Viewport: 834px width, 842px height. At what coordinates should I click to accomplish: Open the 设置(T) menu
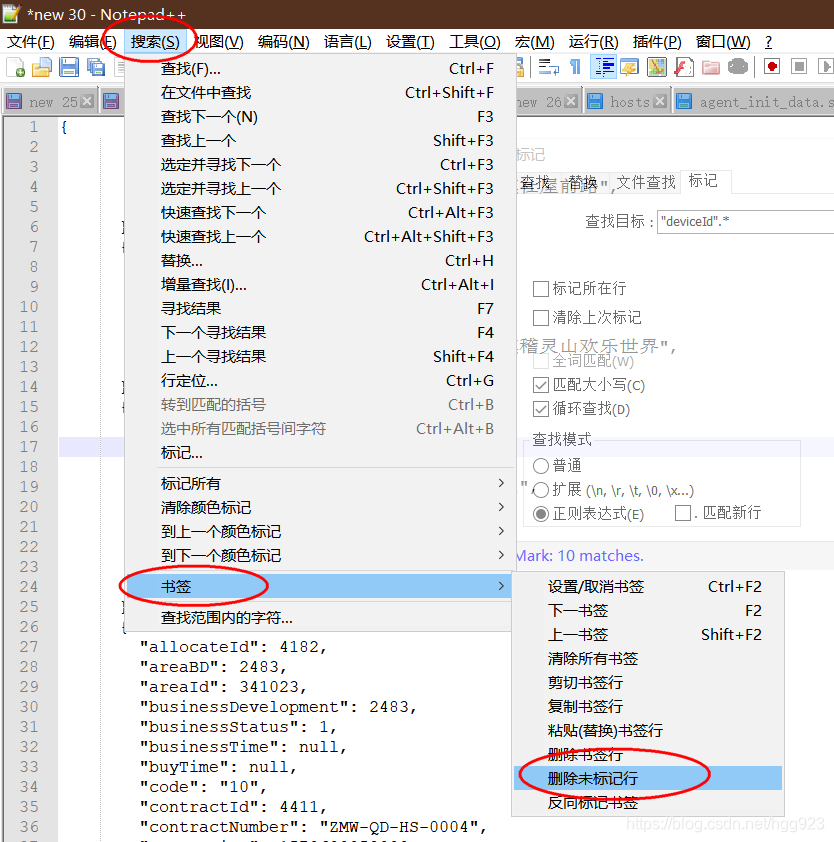[x=410, y=41]
